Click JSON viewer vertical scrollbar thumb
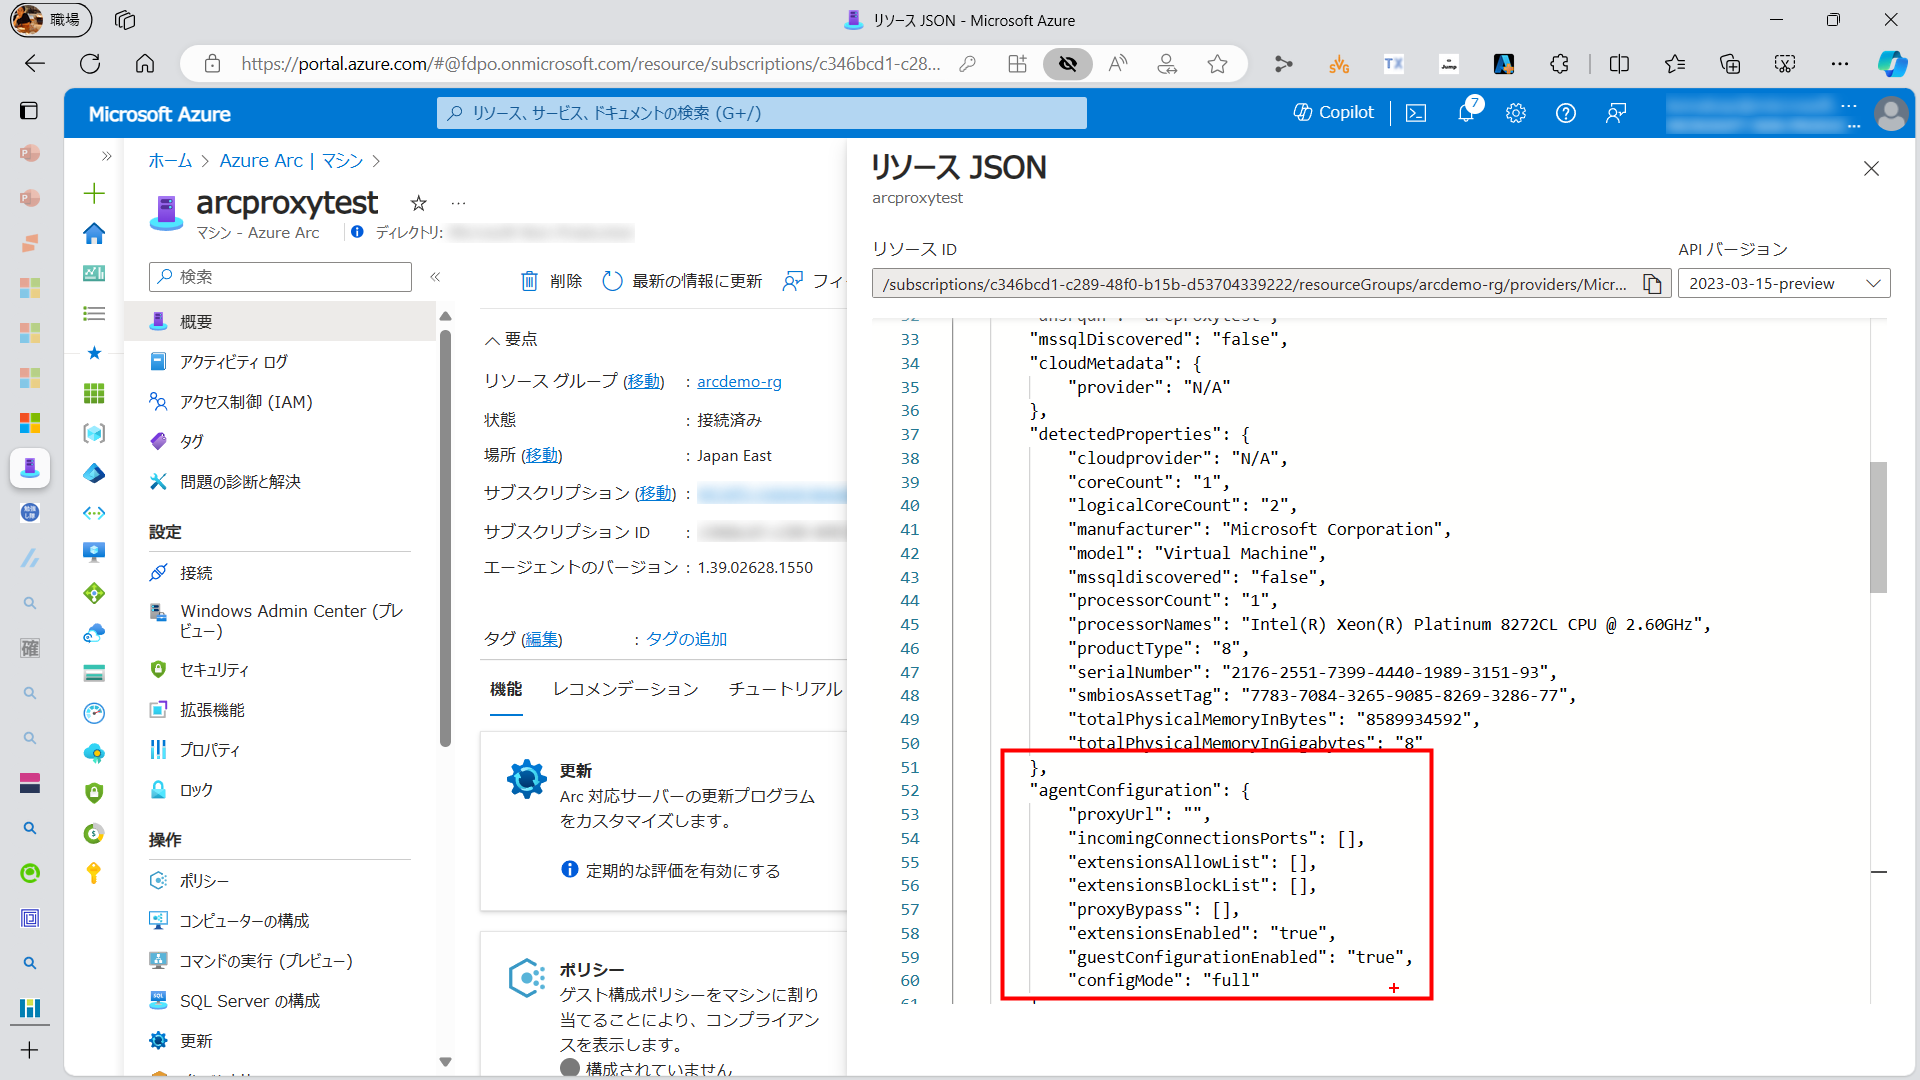This screenshot has height=1080, width=1920. (1878, 527)
